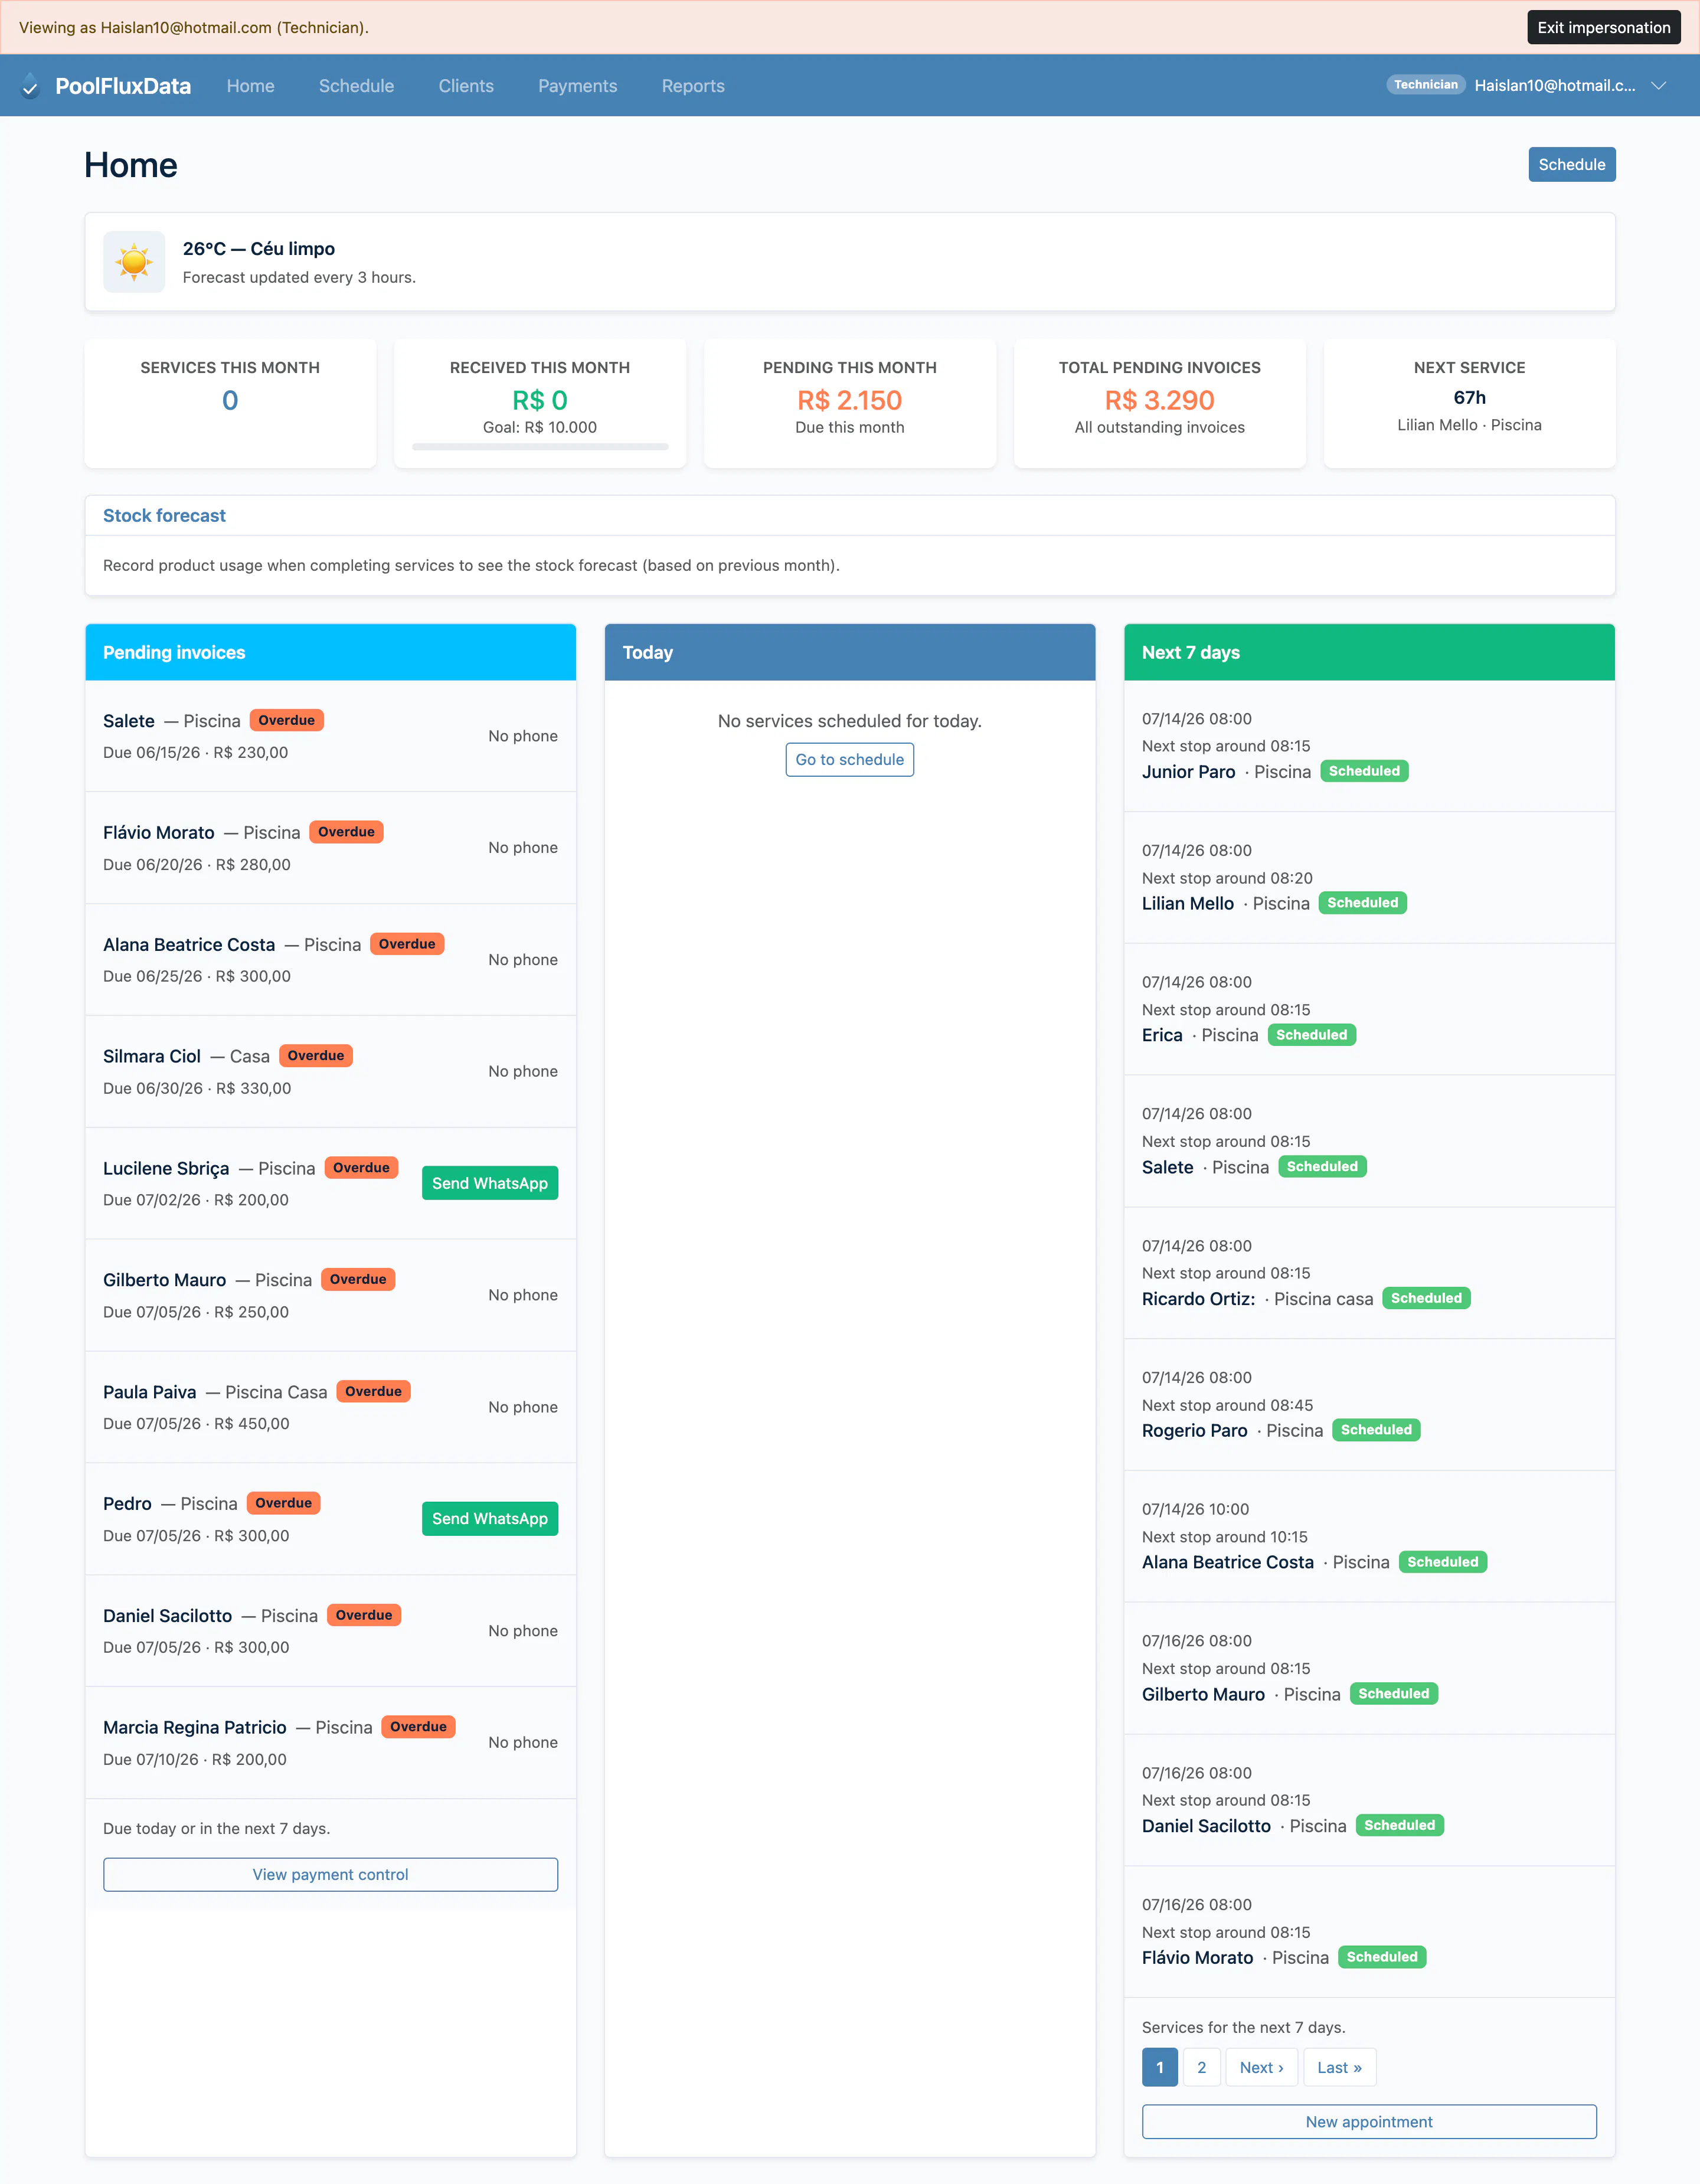
Task: Click the Next Service 67h value
Action: pos(1469,398)
